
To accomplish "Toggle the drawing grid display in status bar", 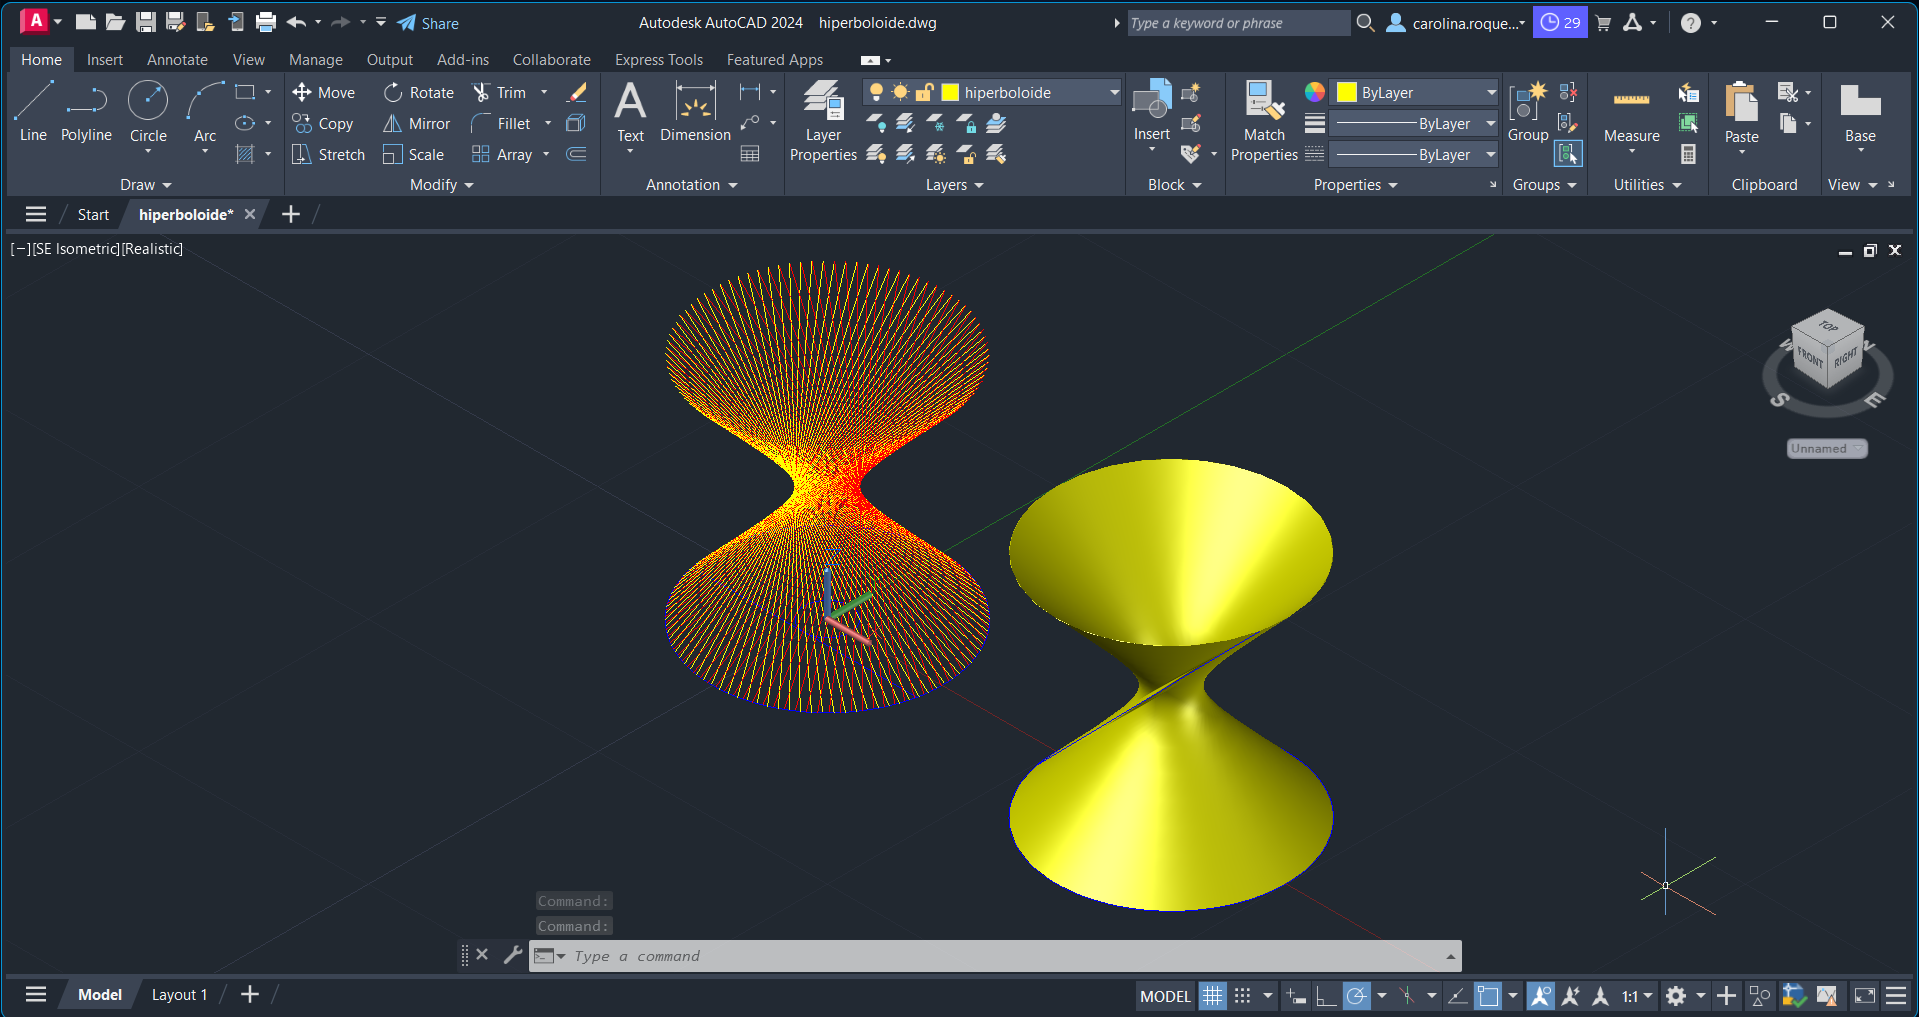I will pos(1212,996).
